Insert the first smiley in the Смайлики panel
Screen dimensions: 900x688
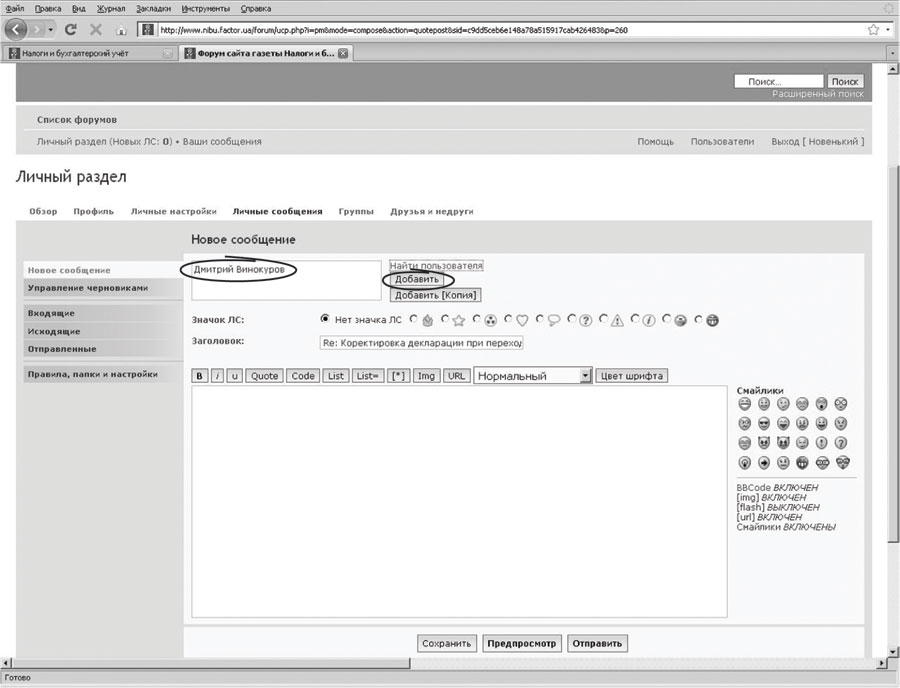[x=745, y=404]
